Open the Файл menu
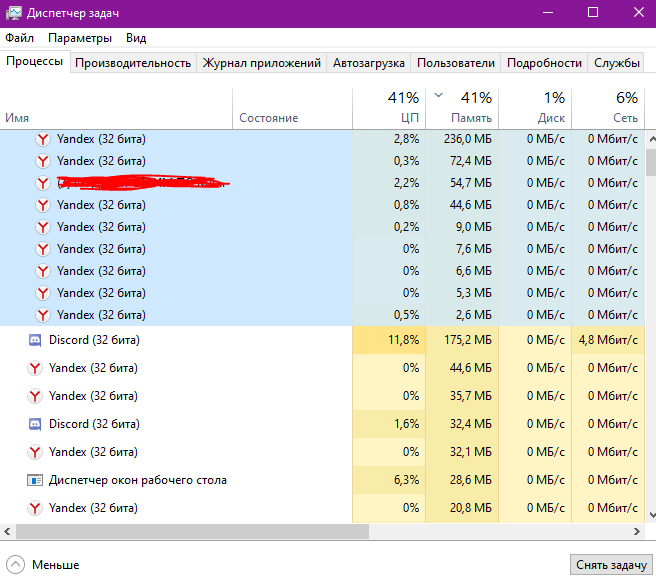 19,38
